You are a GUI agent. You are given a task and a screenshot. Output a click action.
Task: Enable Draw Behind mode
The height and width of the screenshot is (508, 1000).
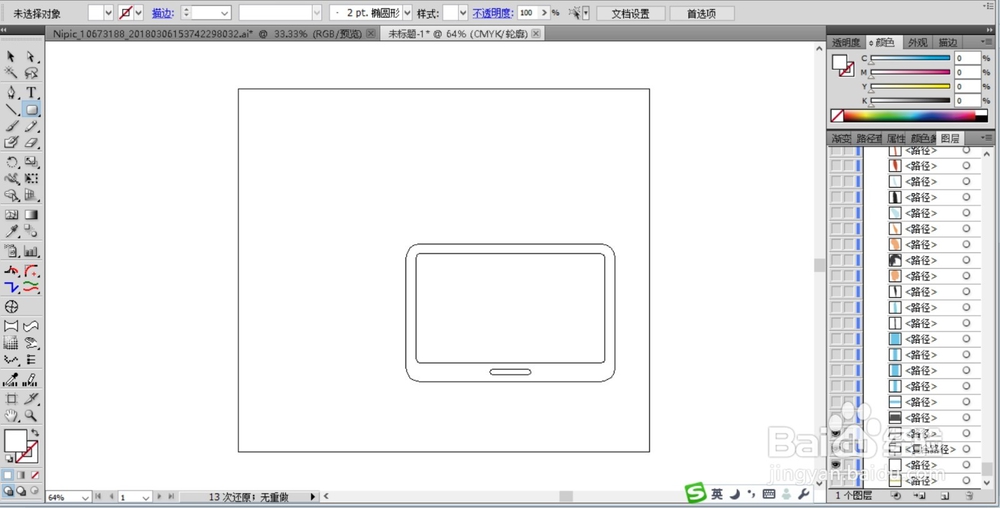(22, 491)
